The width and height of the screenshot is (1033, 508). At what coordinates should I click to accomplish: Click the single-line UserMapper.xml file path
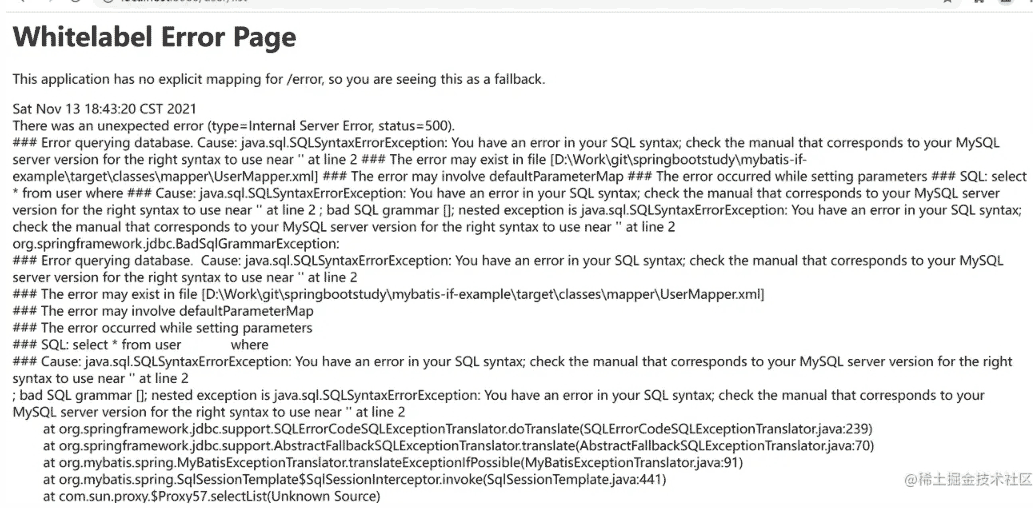389,294
